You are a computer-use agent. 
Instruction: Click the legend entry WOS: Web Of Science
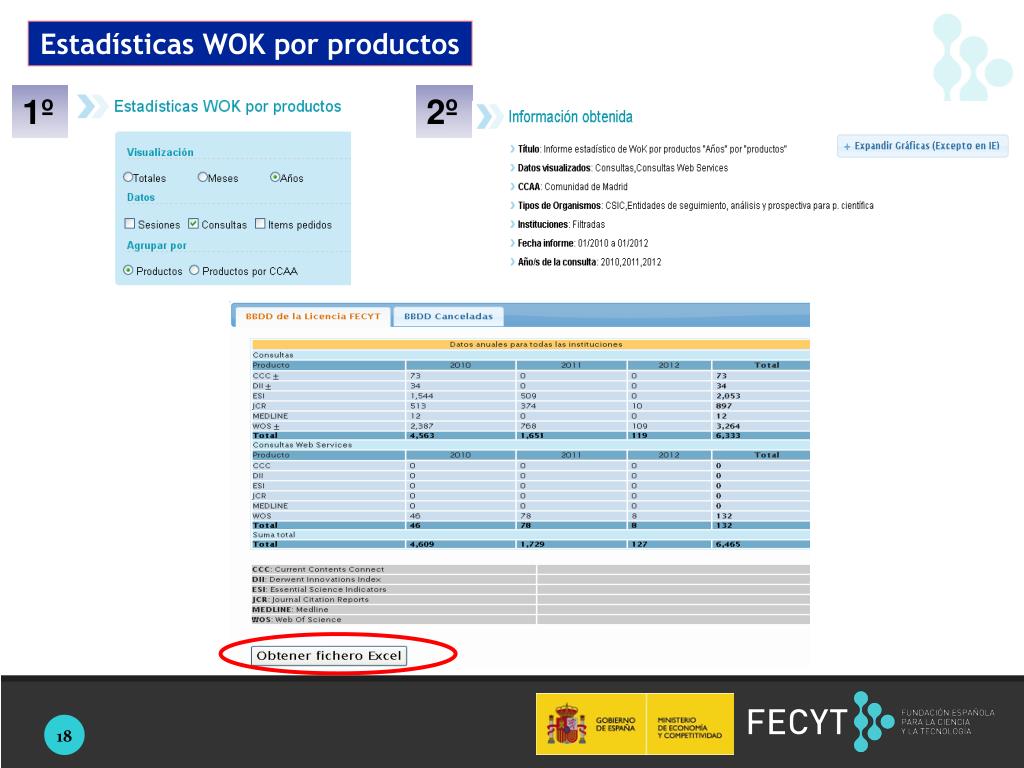[x=296, y=620]
